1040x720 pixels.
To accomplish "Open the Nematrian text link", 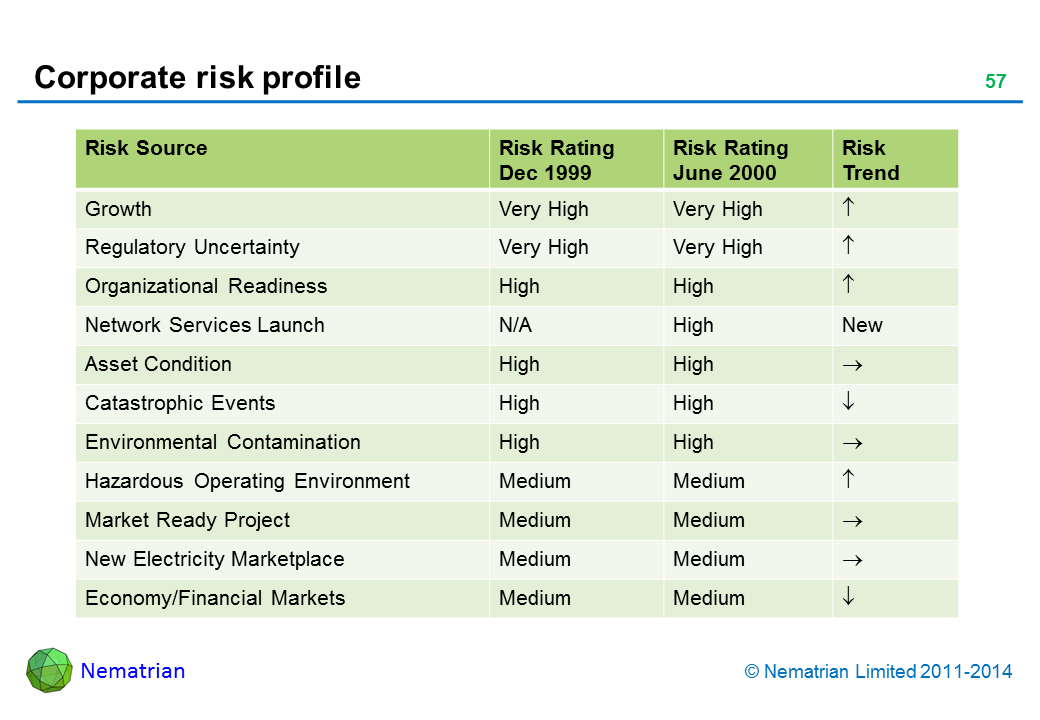I will pyautogui.click(x=133, y=671).
